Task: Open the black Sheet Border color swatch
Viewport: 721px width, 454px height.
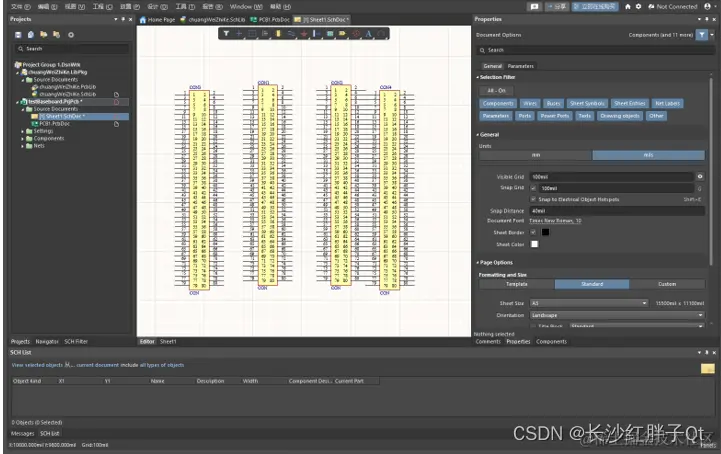Action: 545,232
